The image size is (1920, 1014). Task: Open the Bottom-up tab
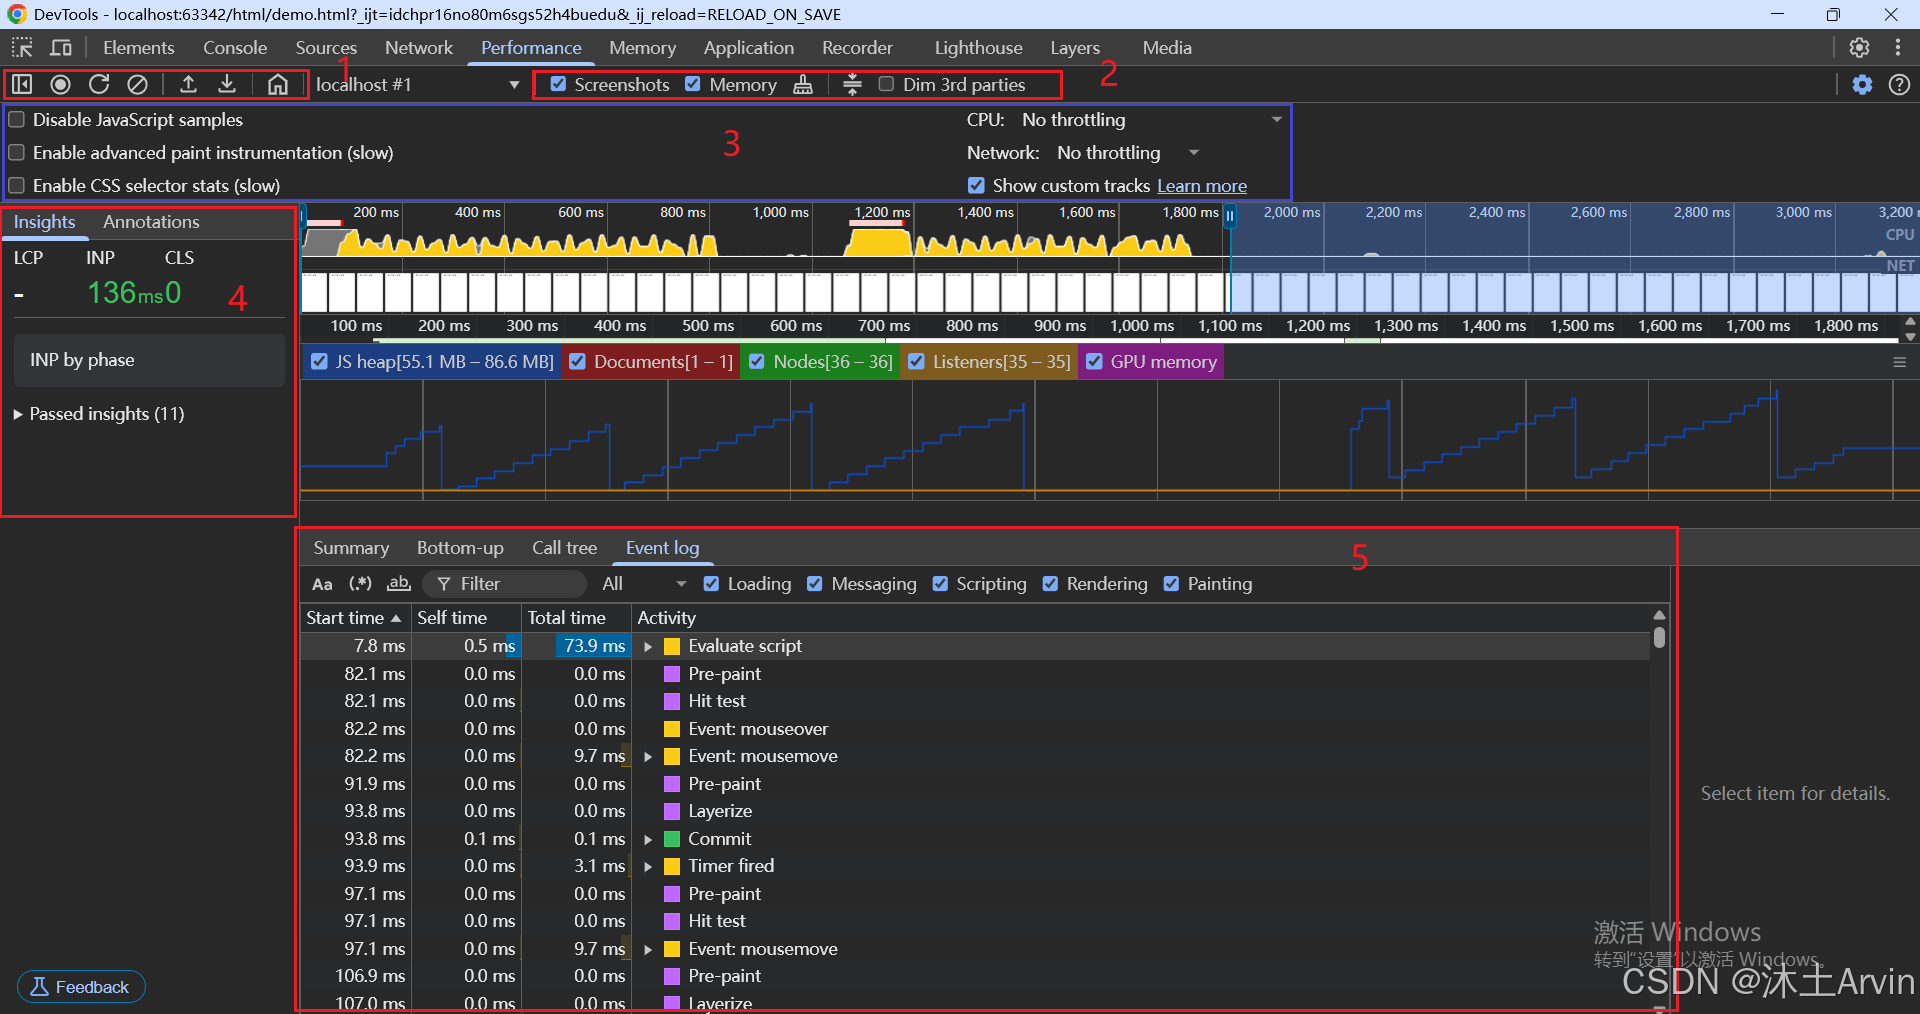click(460, 548)
